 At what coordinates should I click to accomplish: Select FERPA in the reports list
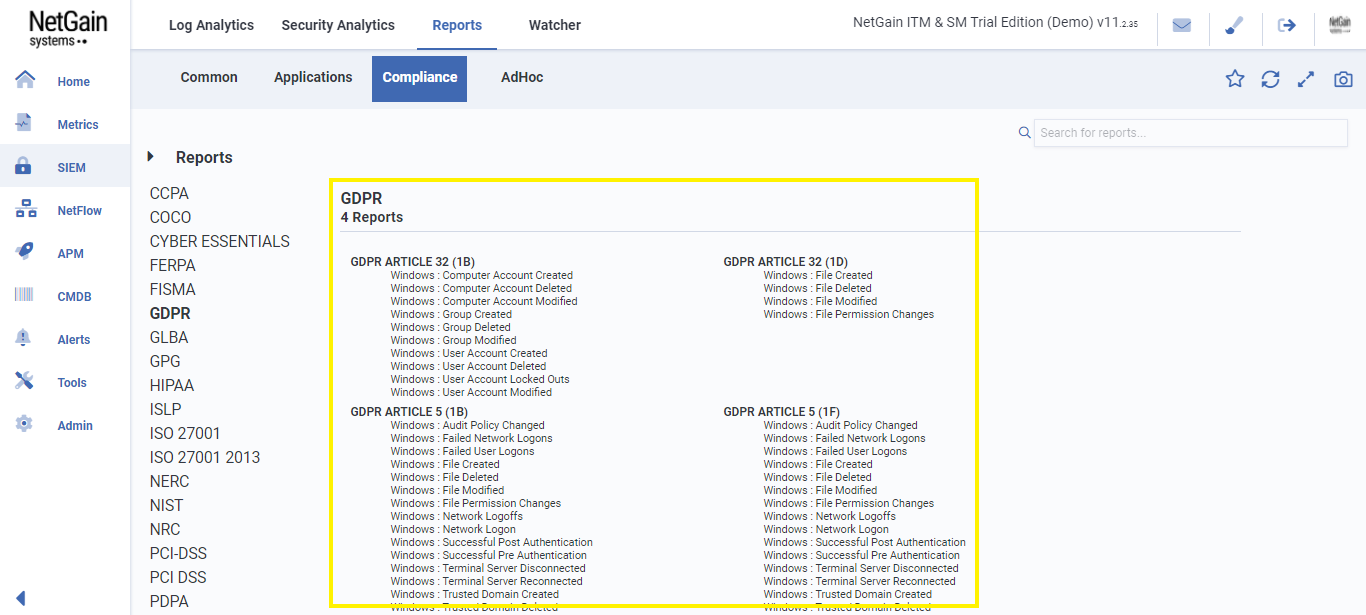(x=173, y=265)
